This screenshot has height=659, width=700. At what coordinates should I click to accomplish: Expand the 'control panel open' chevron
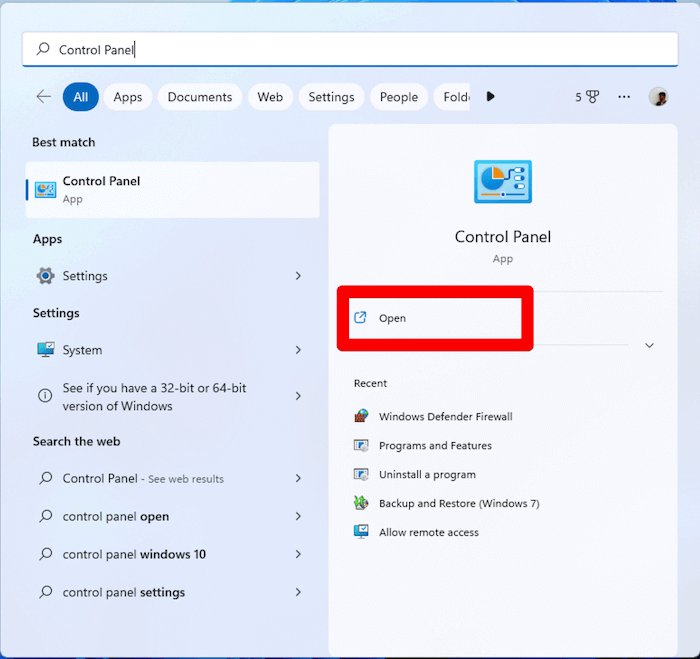pyautogui.click(x=298, y=516)
